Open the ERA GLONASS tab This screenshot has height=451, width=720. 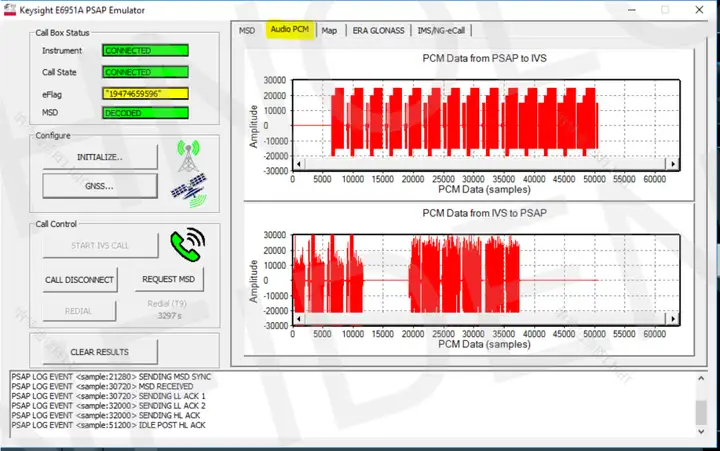(378, 30)
